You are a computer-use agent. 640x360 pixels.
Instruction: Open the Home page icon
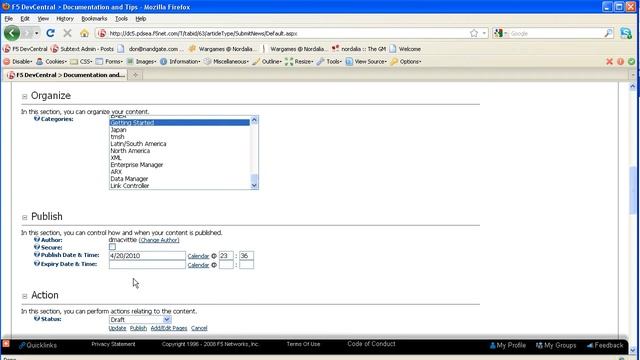coord(84,33)
